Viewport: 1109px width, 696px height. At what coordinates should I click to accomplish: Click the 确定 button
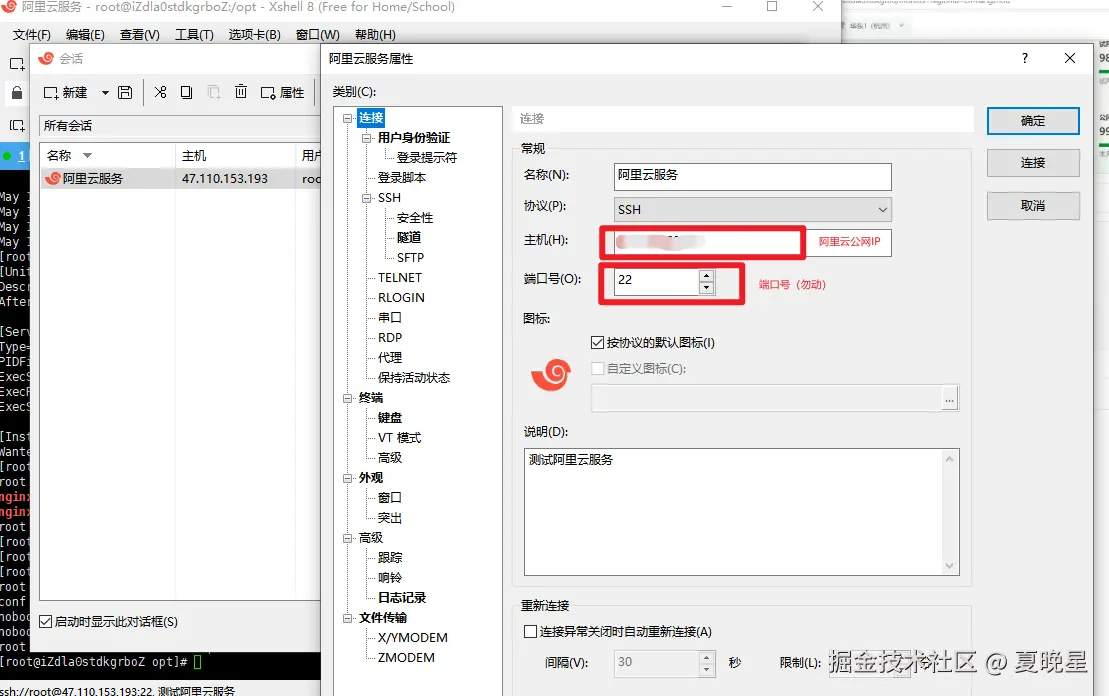(x=1033, y=121)
